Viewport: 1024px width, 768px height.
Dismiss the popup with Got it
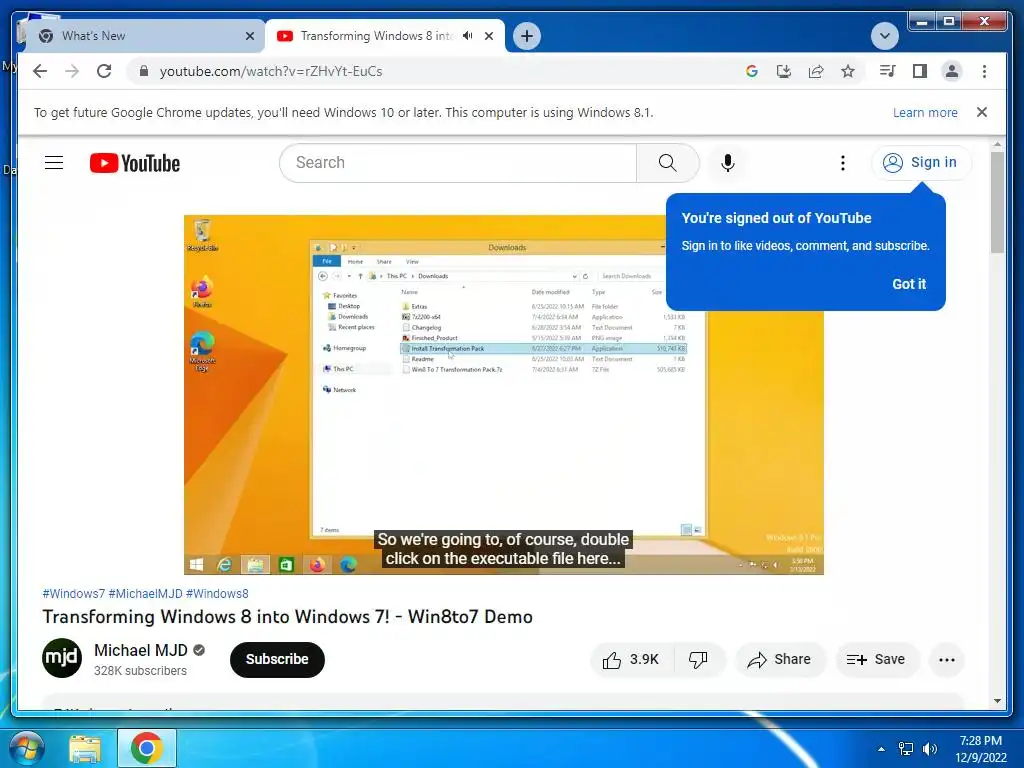(x=909, y=284)
